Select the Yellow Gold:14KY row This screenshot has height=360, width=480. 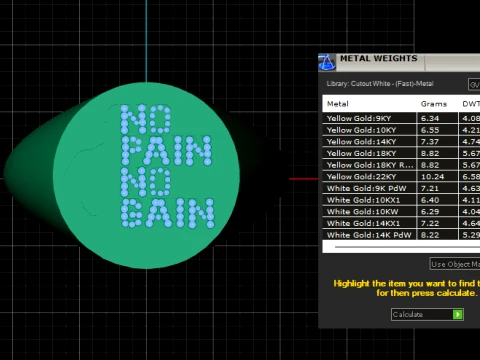tap(401, 142)
